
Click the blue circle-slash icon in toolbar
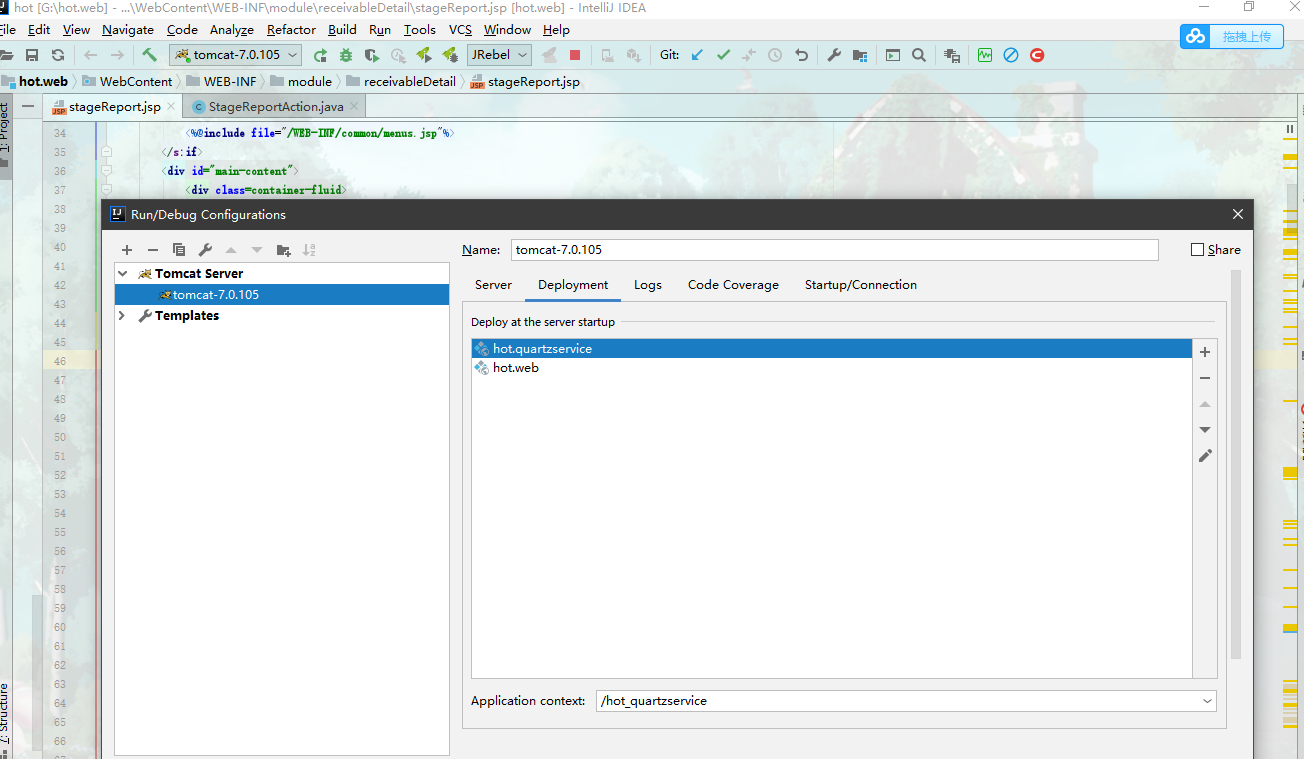coord(1011,55)
